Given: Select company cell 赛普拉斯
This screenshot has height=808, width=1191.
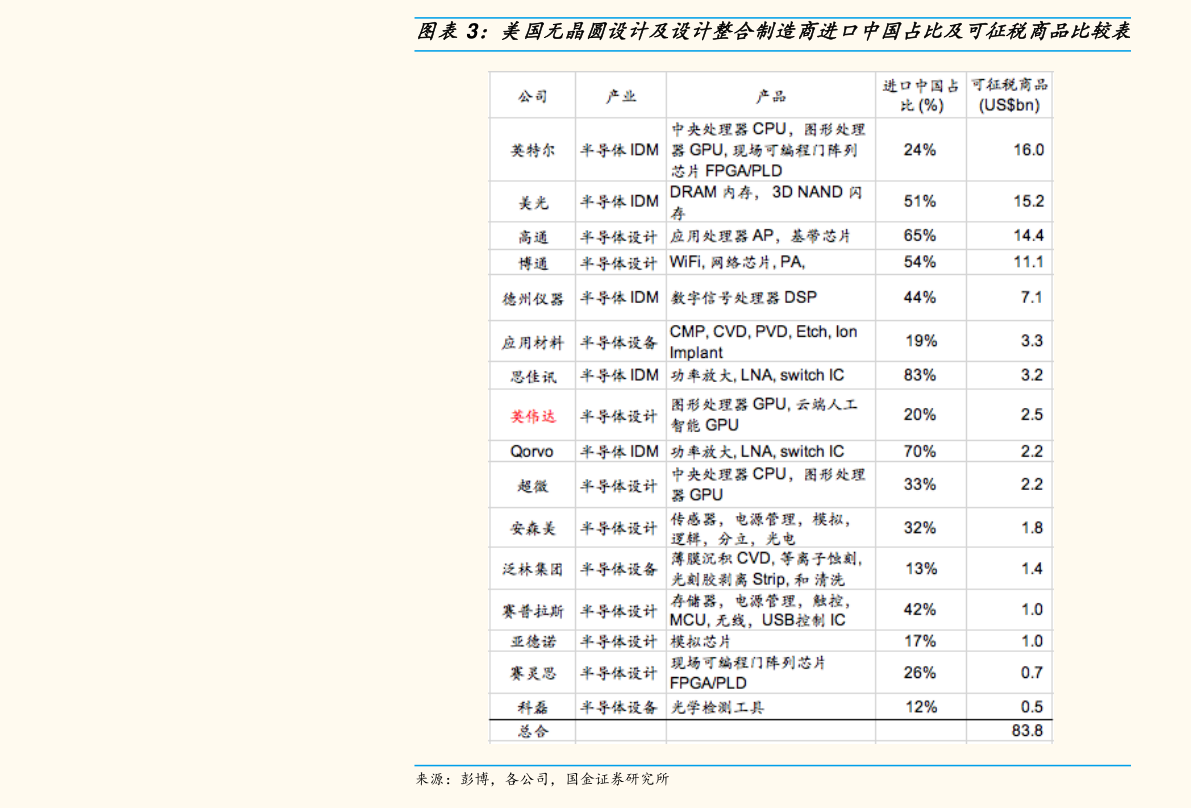Looking at the screenshot, I should [x=532, y=611].
